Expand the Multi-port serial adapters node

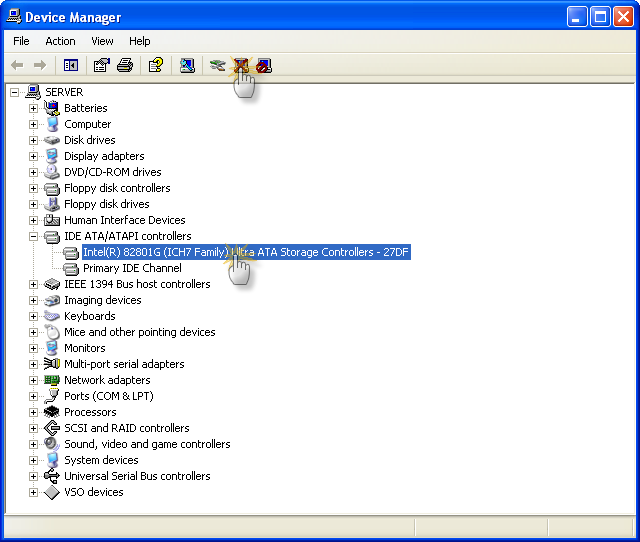tap(33, 364)
